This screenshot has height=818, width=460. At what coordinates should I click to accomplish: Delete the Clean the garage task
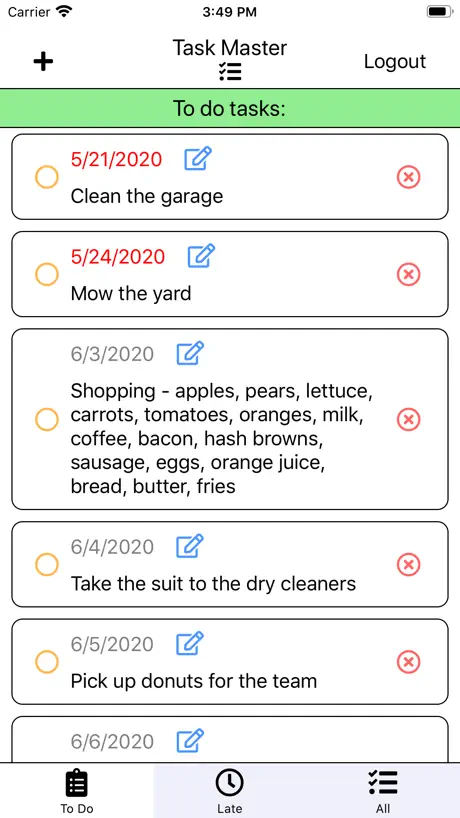408,177
